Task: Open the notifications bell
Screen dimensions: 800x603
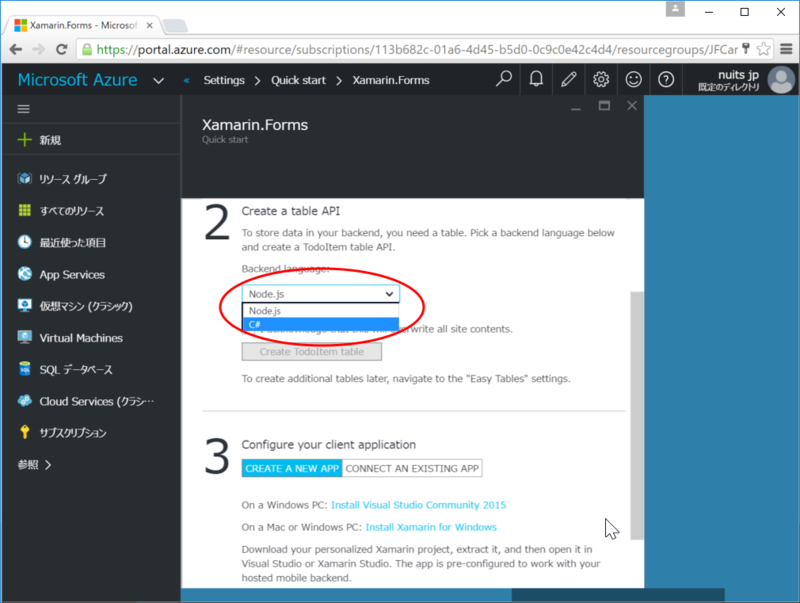Action: 536,79
